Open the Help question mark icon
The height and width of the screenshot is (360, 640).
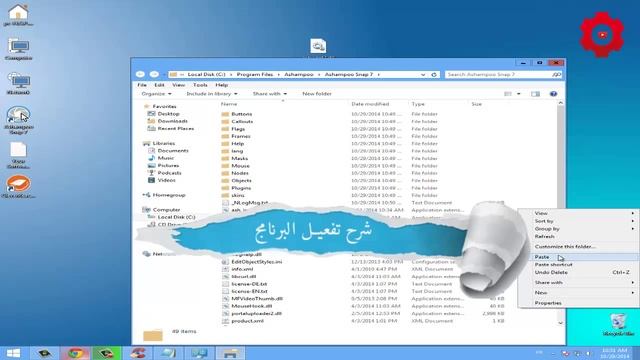(x=553, y=94)
